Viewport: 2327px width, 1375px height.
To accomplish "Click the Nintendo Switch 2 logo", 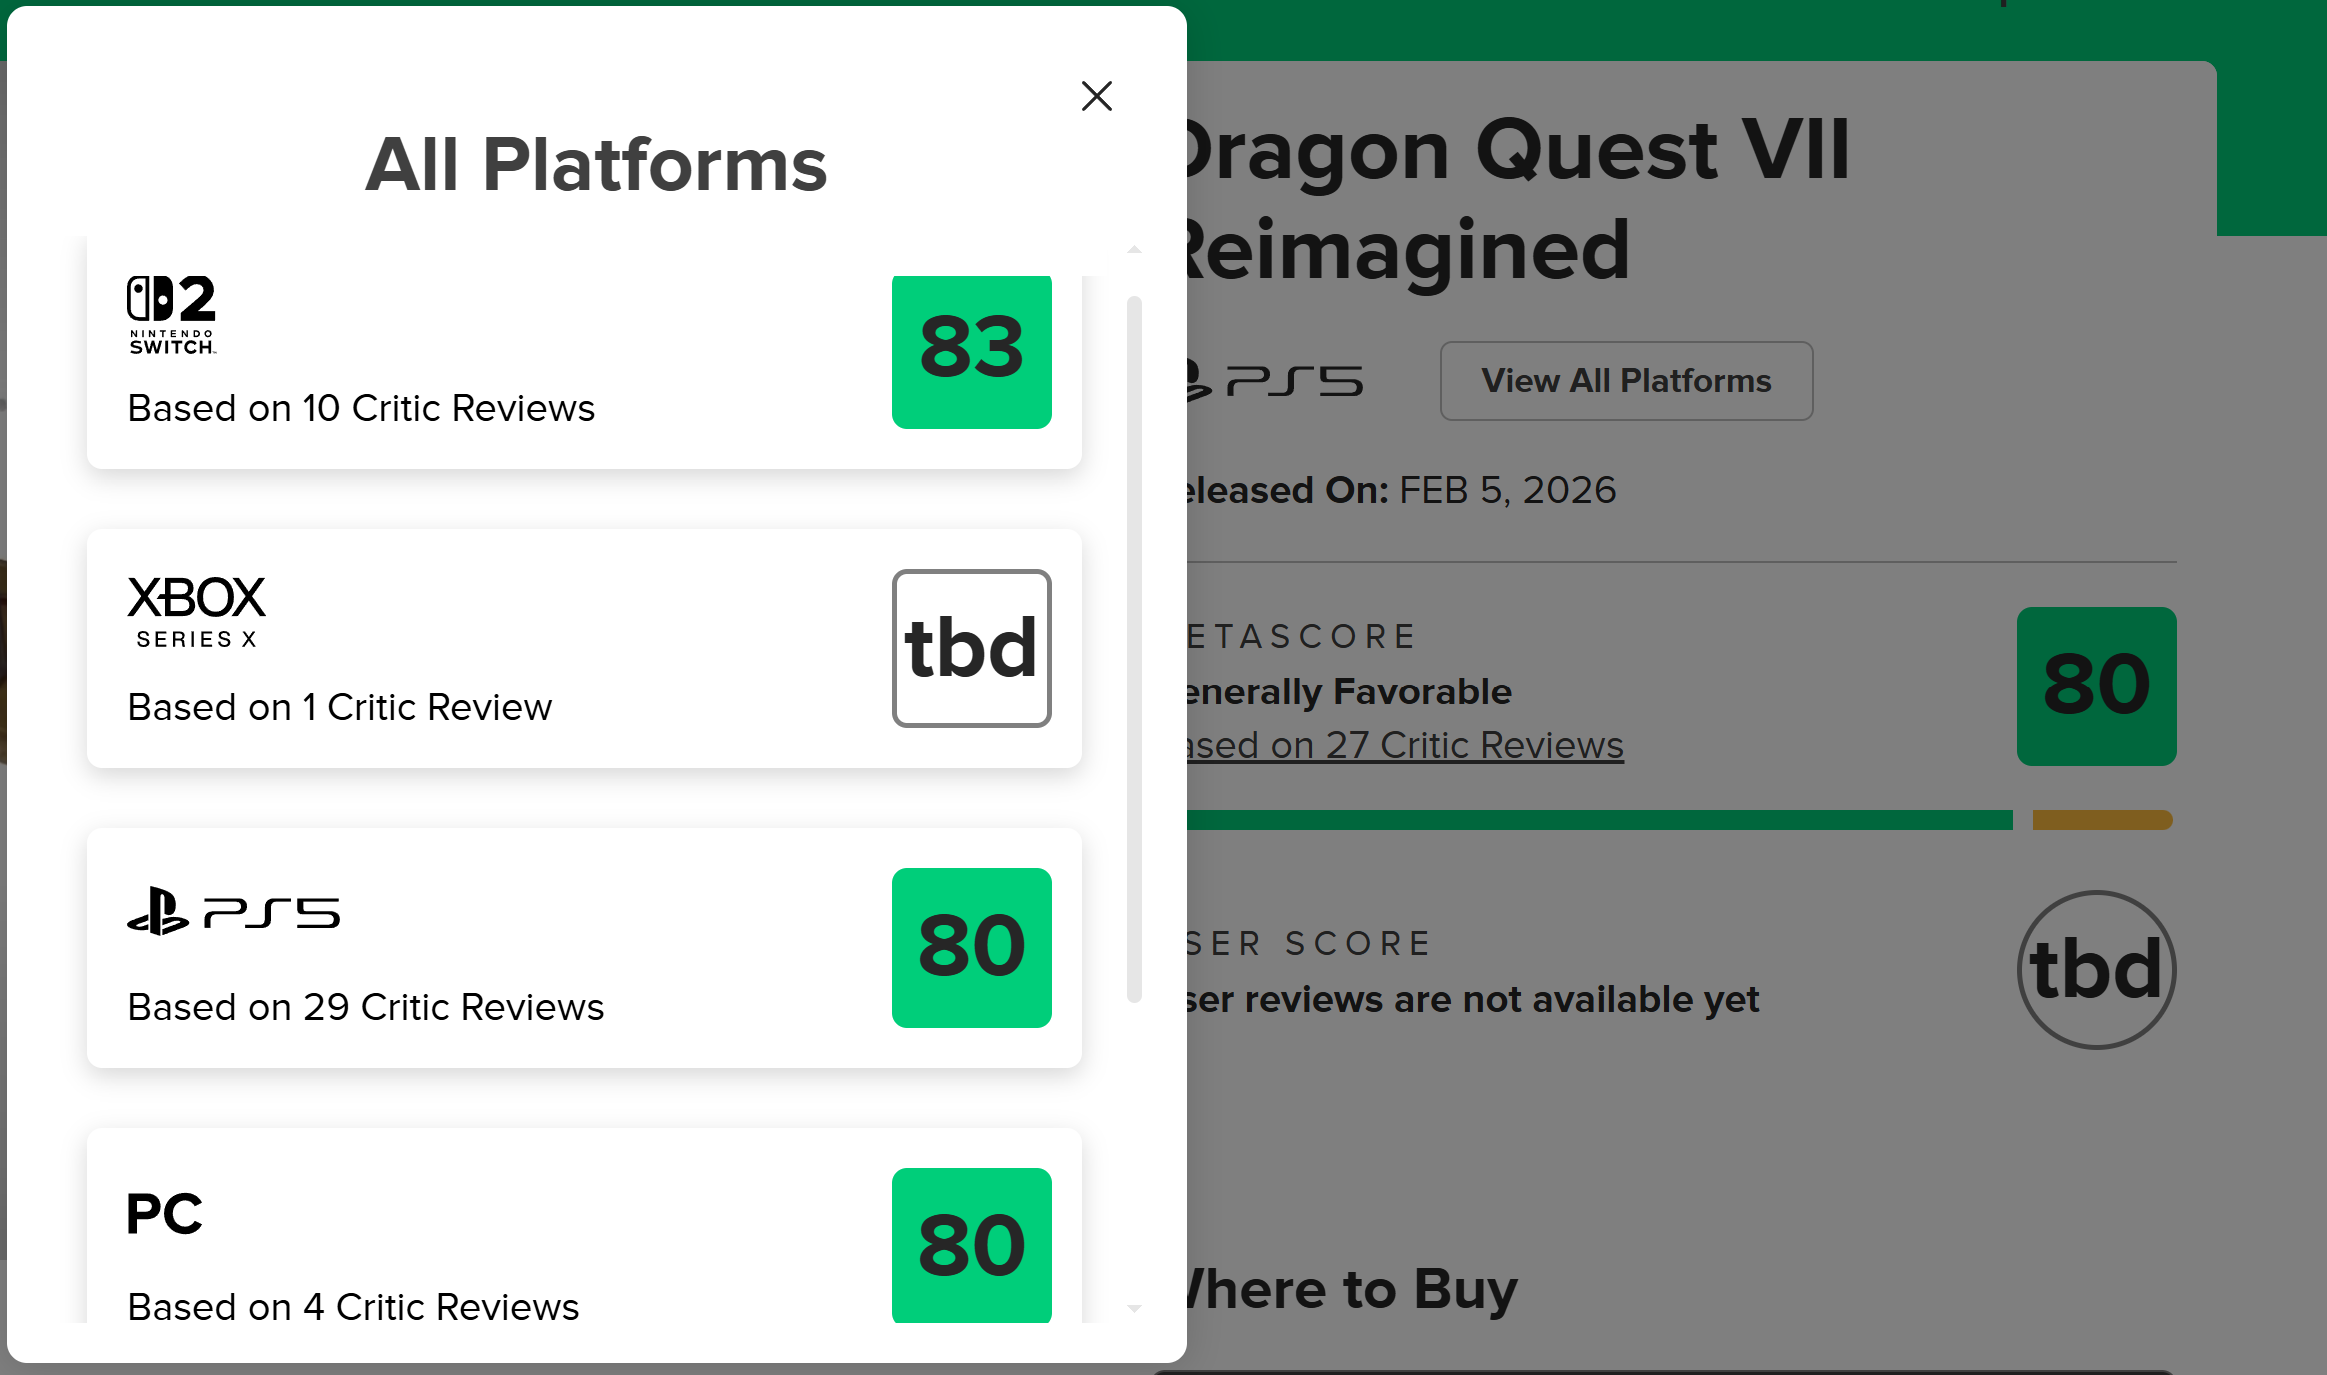I will pyautogui.click(x=171, y=315).
